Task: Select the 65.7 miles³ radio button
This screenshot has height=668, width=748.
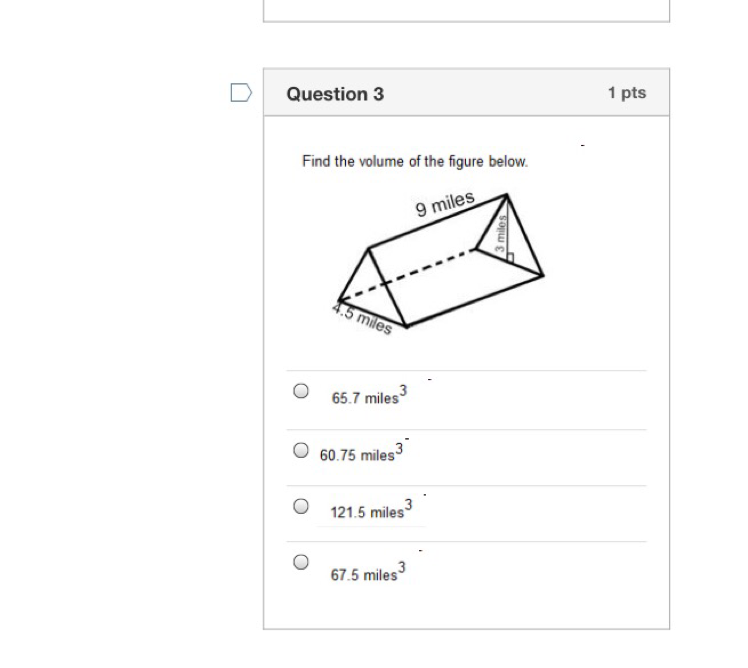Action: click(x=301, y=391)
